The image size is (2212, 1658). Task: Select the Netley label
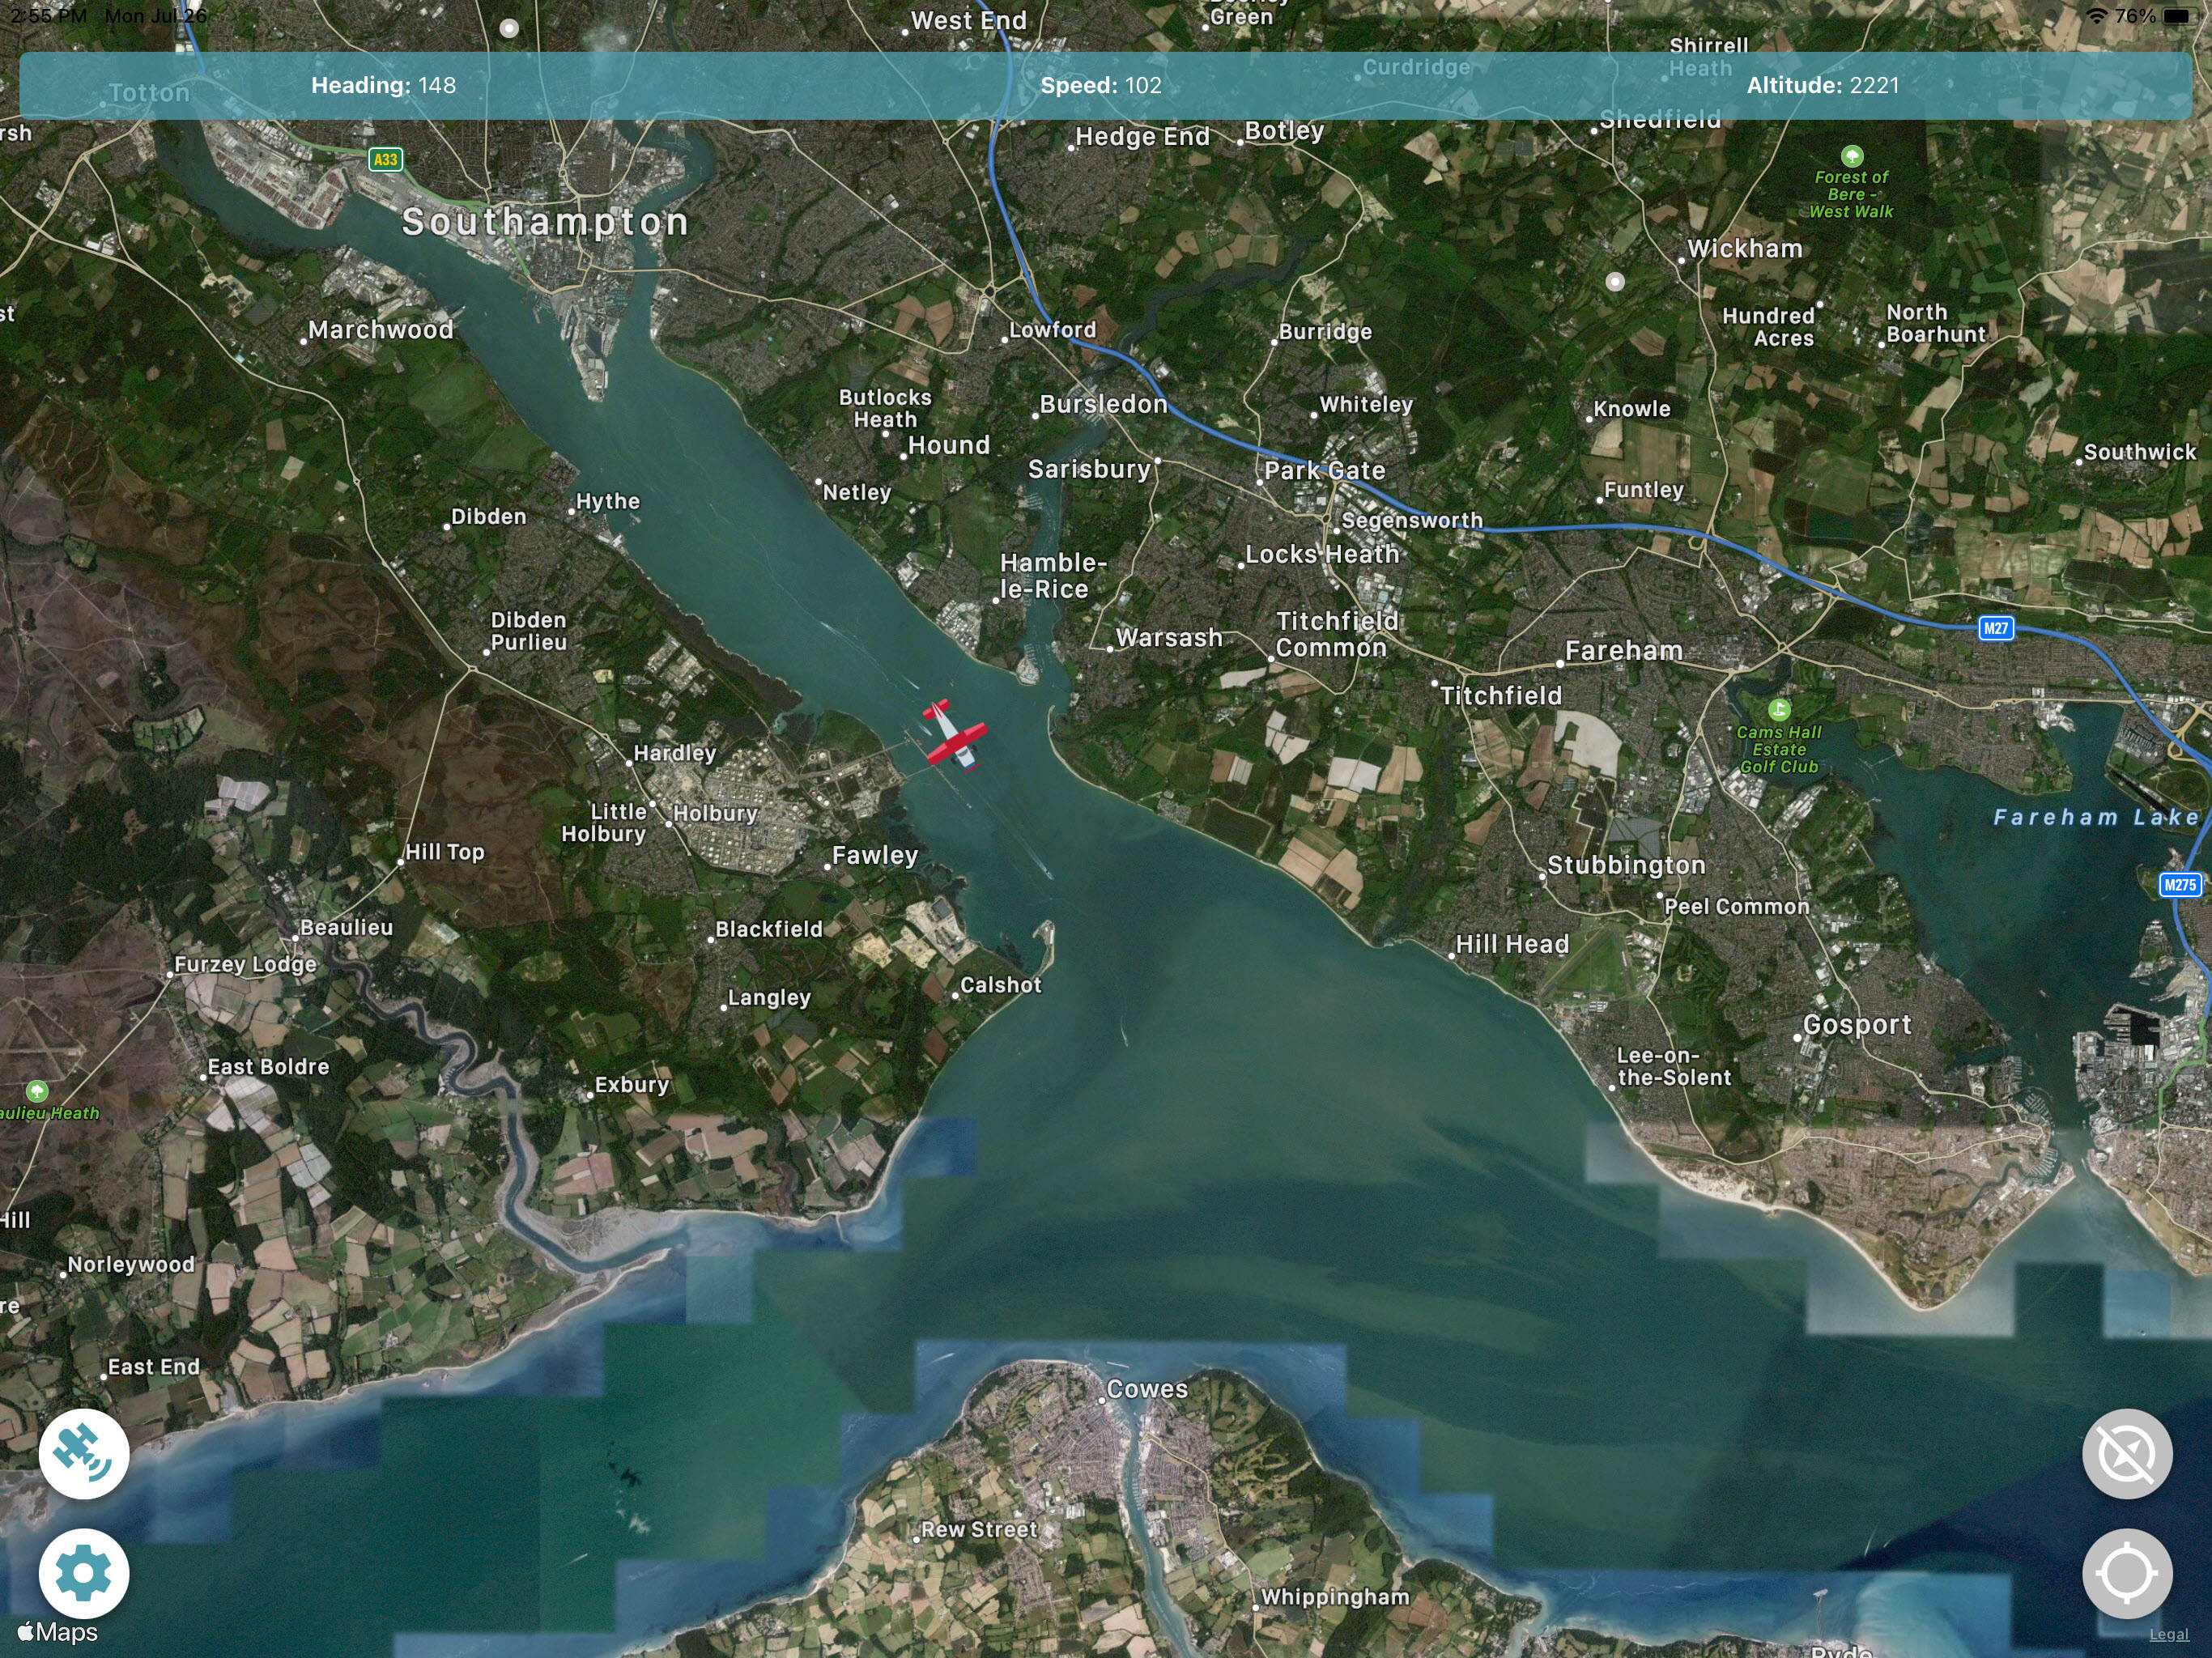(x=857, y=492)
